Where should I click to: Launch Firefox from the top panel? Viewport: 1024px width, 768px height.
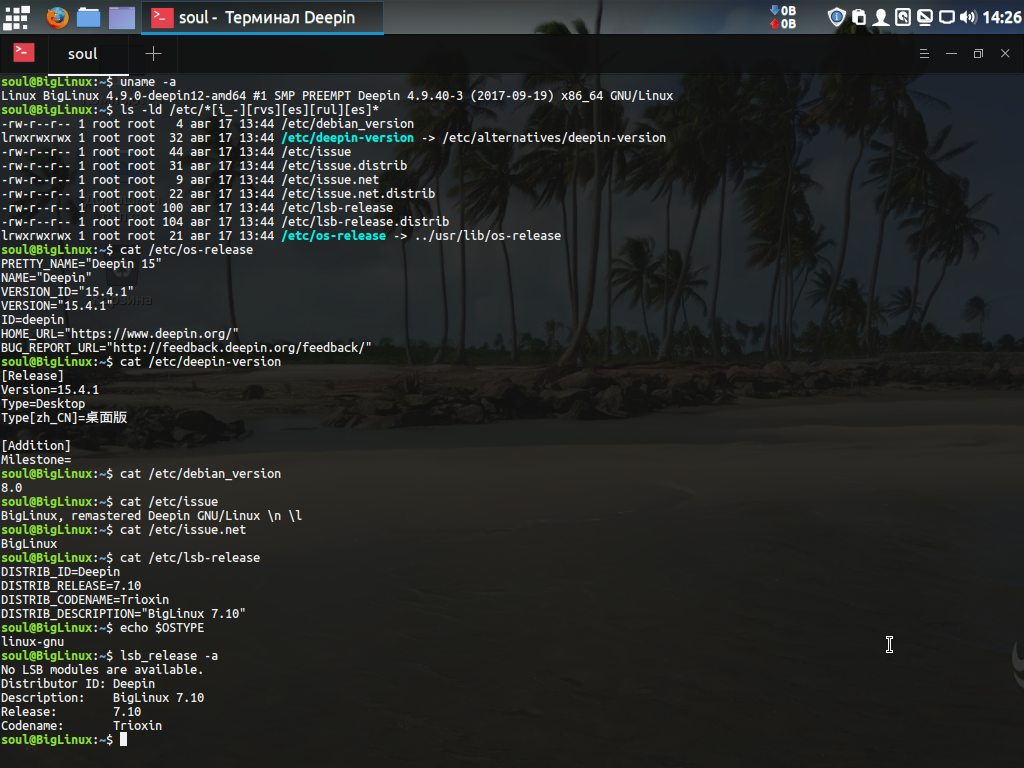[57, 17]
